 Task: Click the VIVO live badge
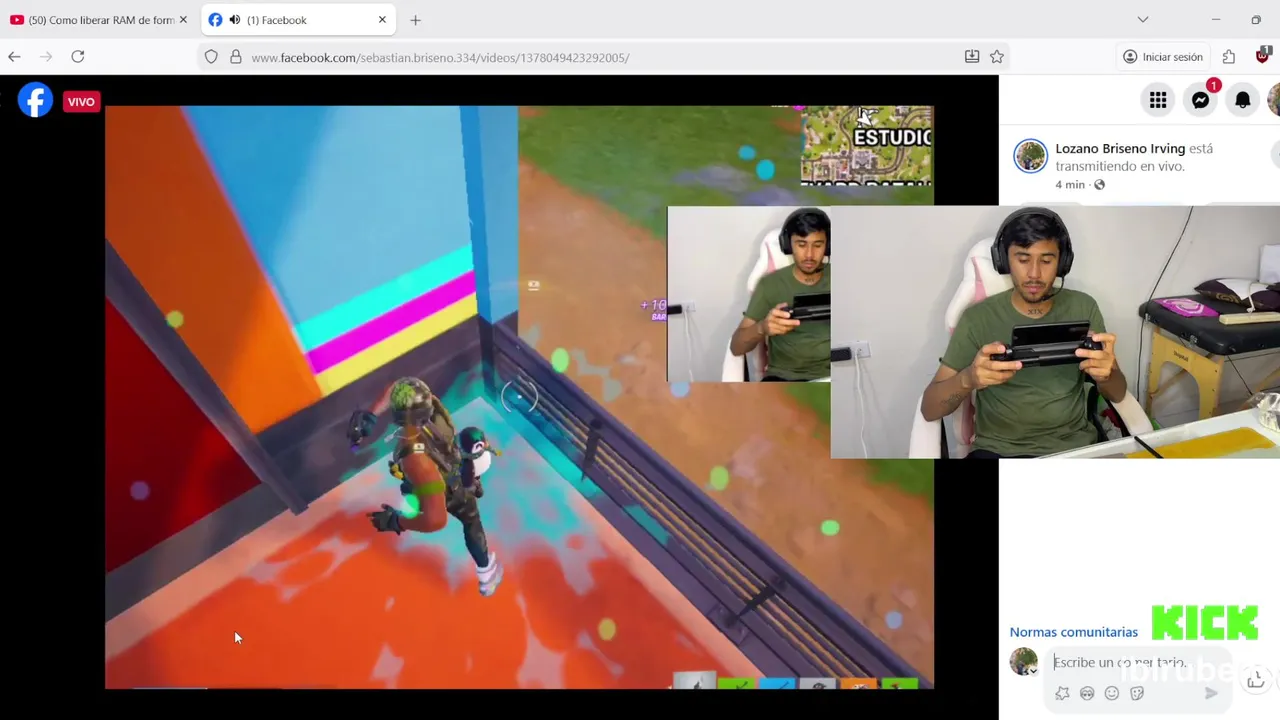click(x=81, y=101)
